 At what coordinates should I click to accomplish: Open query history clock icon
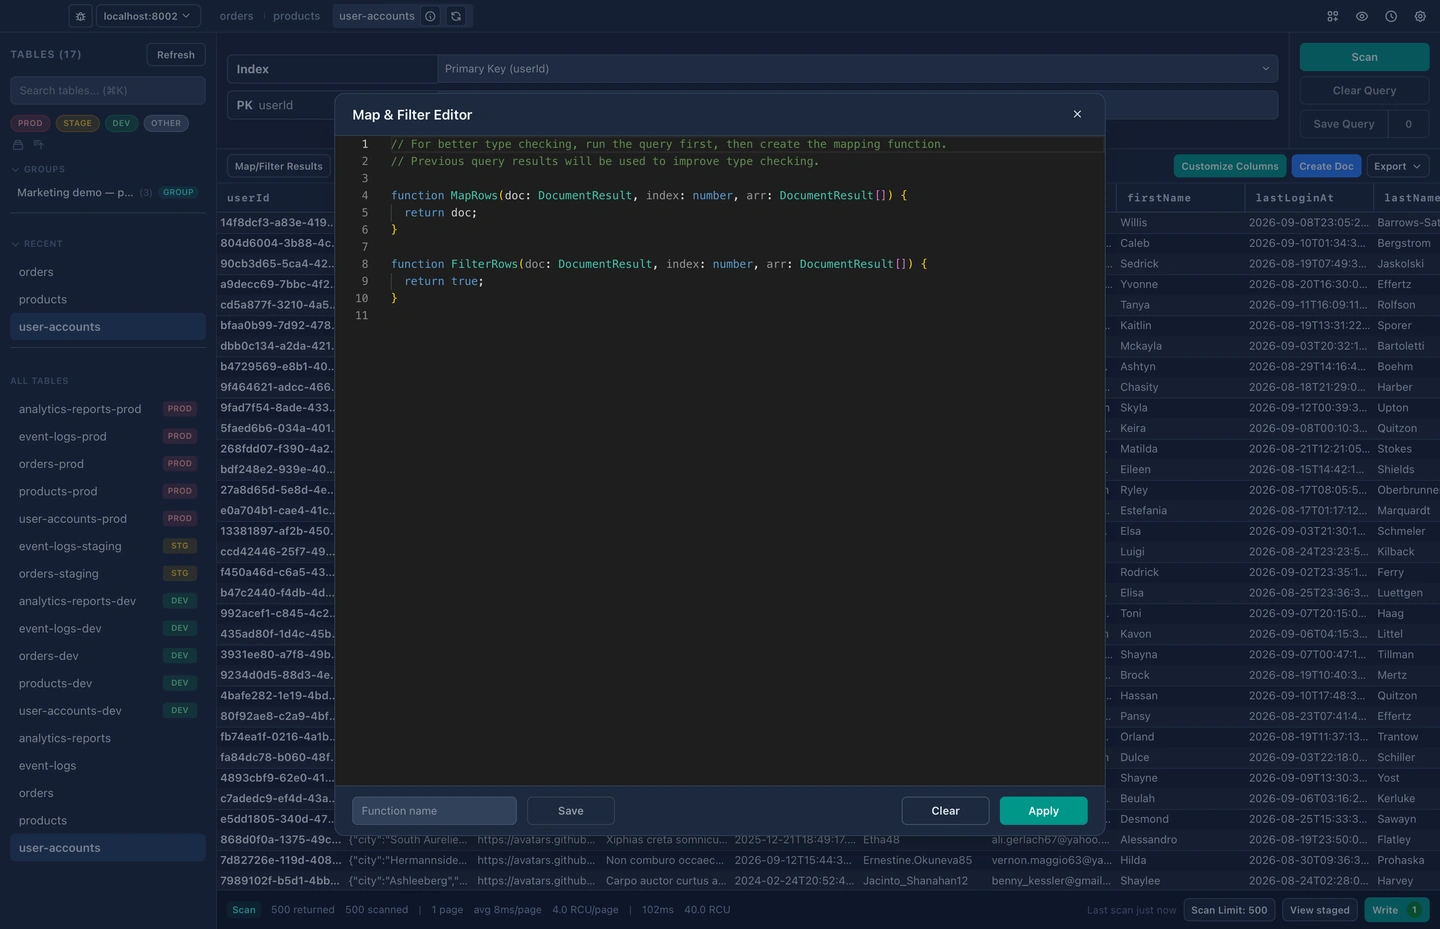(x=1391, y=16)
